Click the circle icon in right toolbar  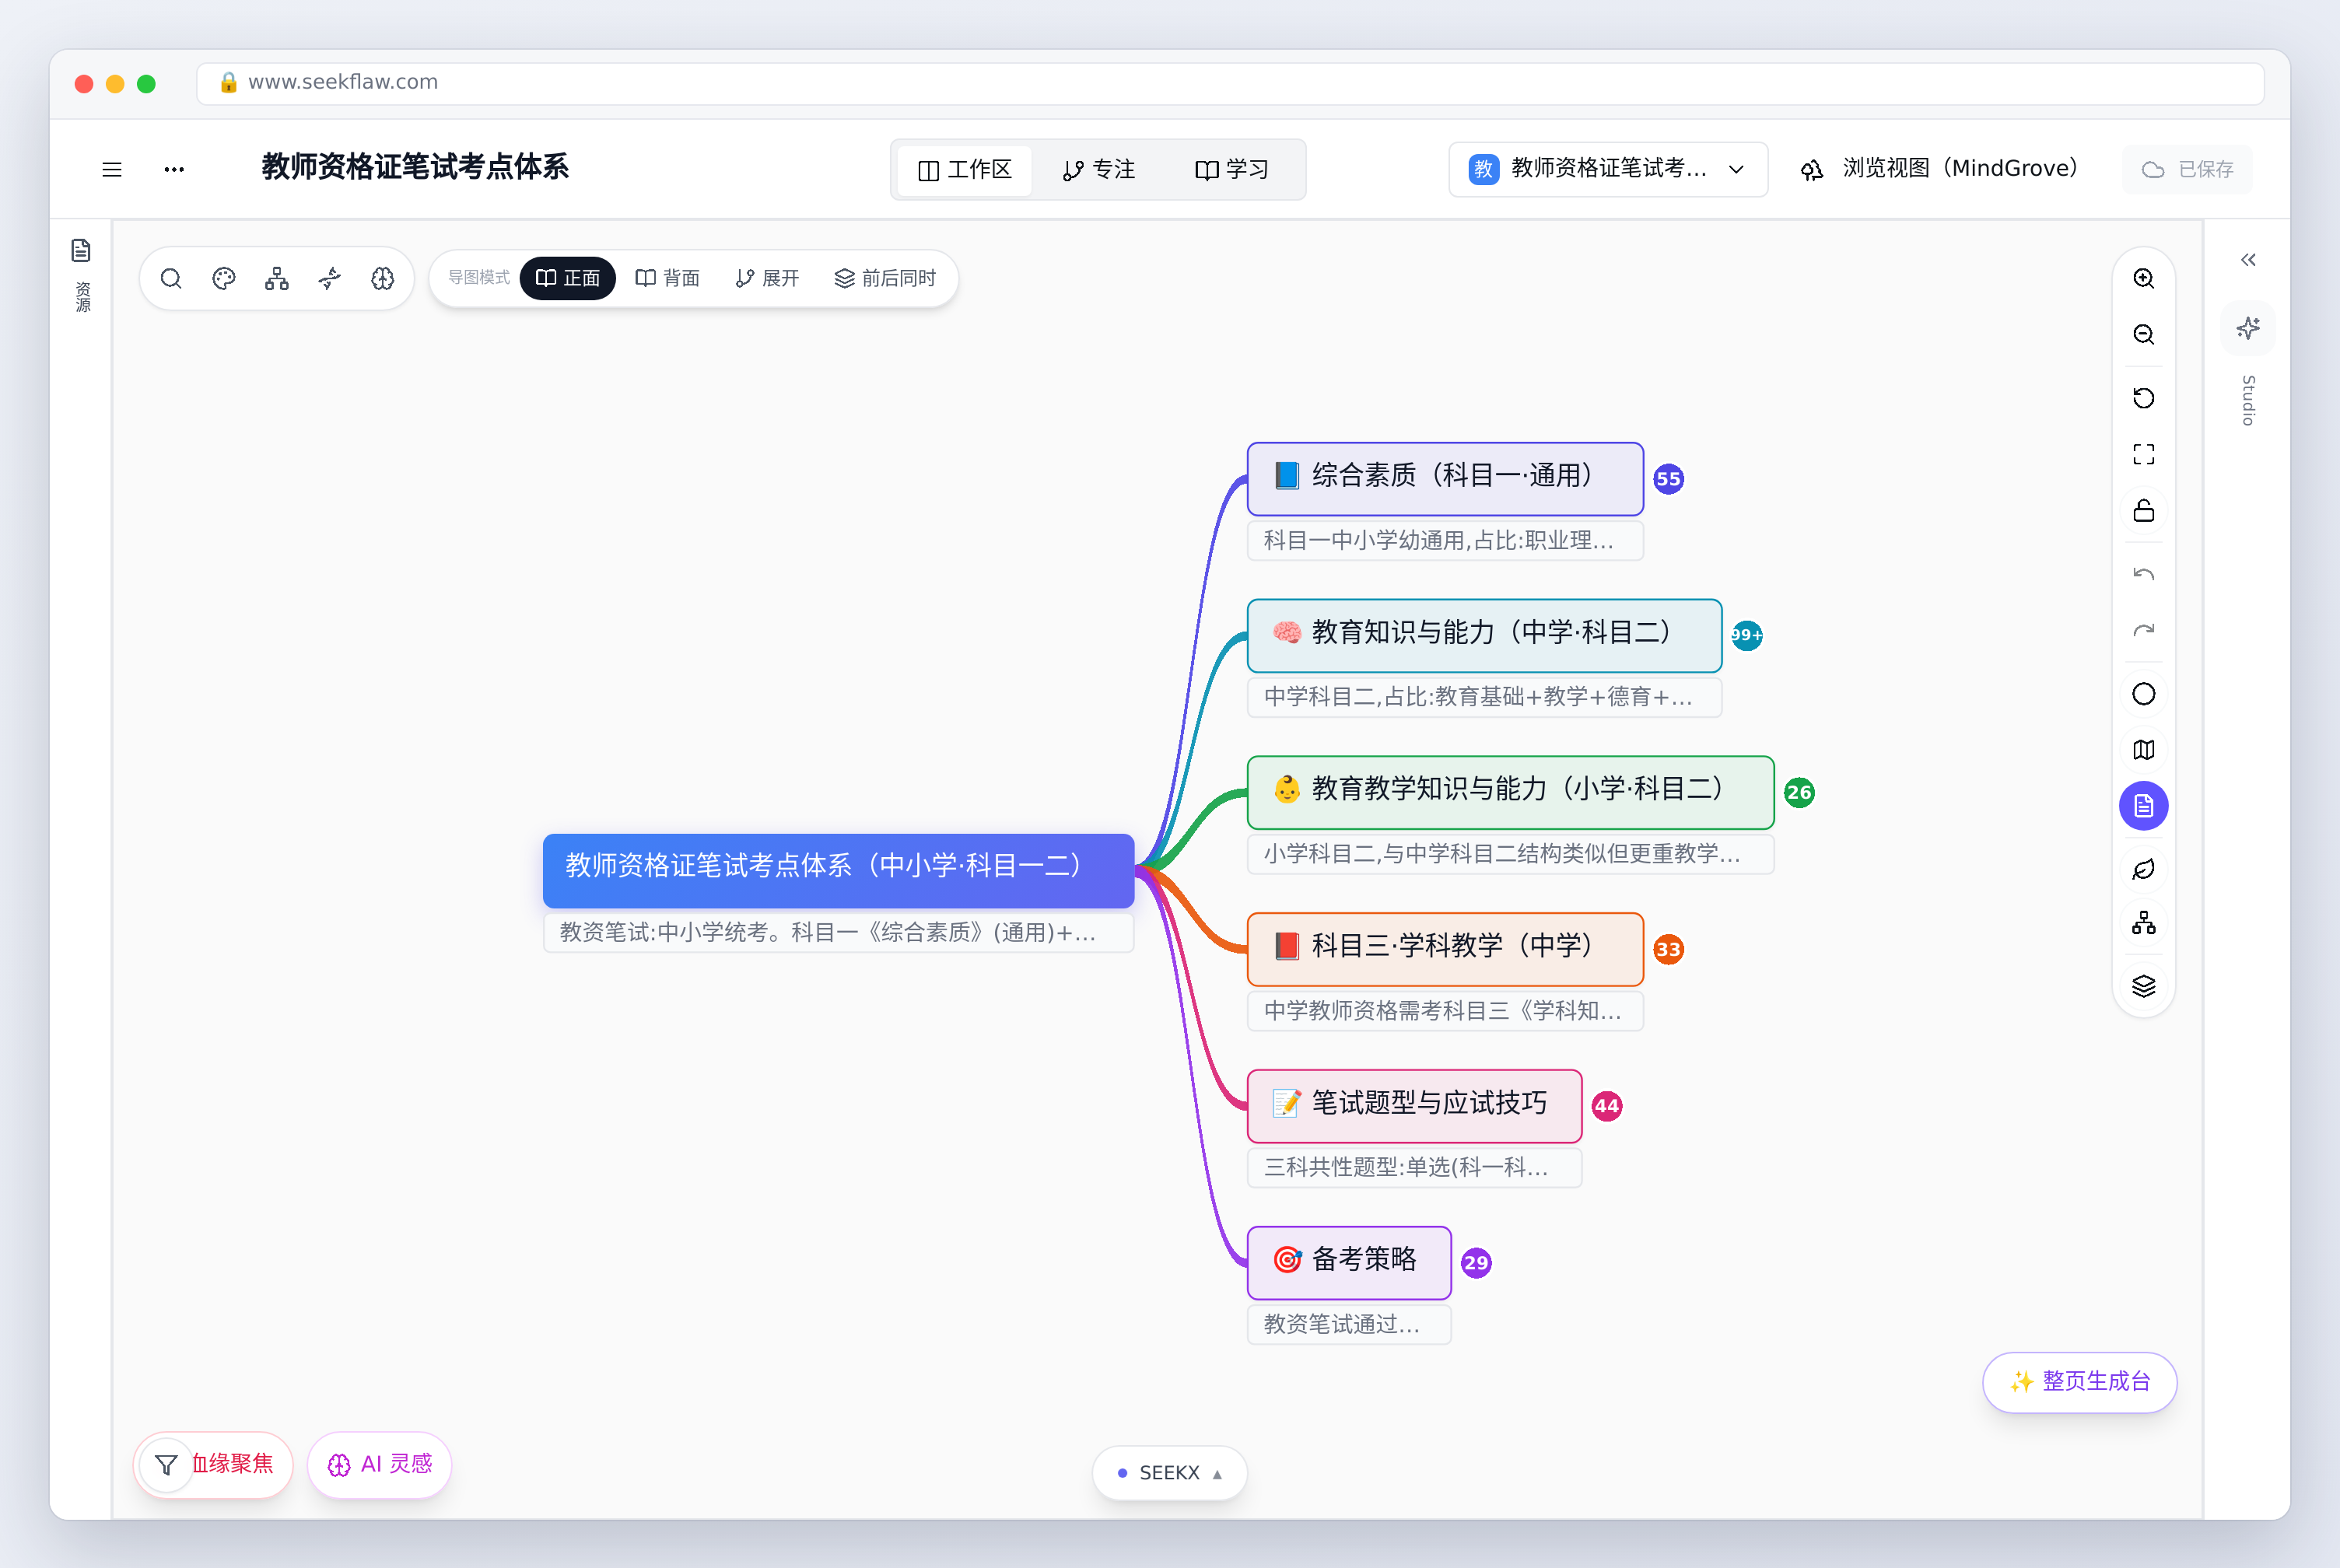2143,694
